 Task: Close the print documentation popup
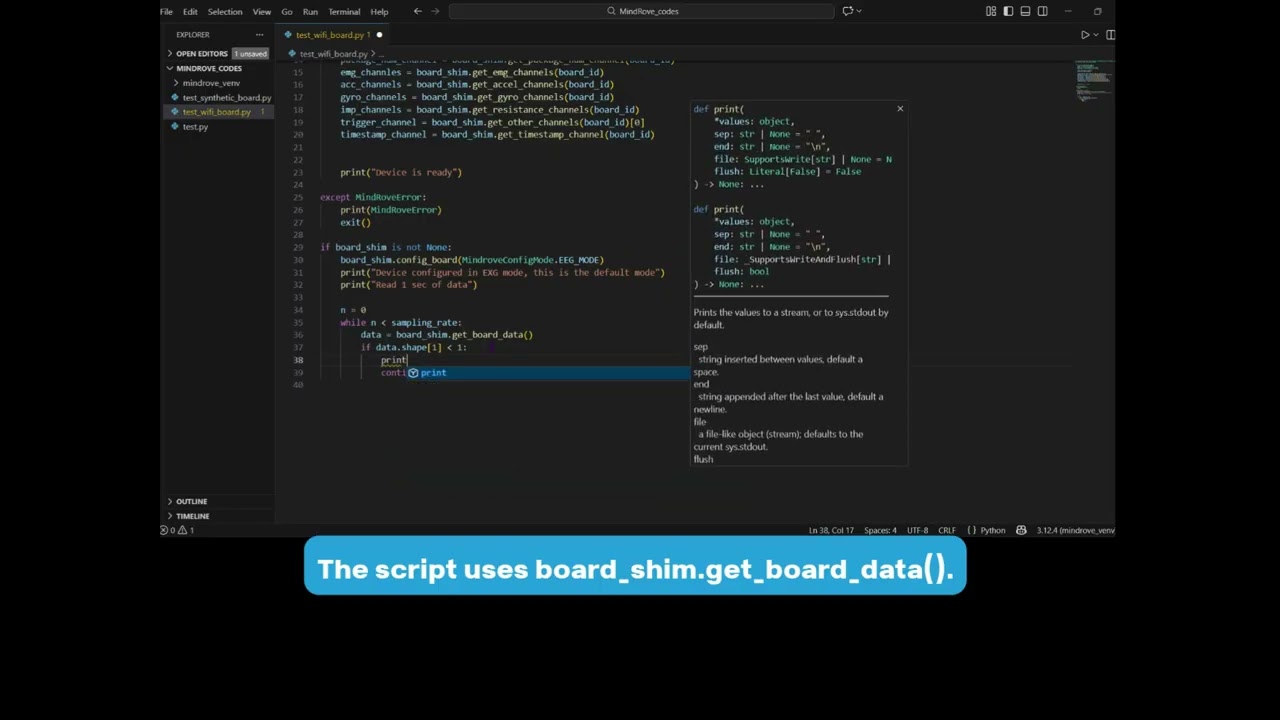pyautogui.click(x=900, y=109)
